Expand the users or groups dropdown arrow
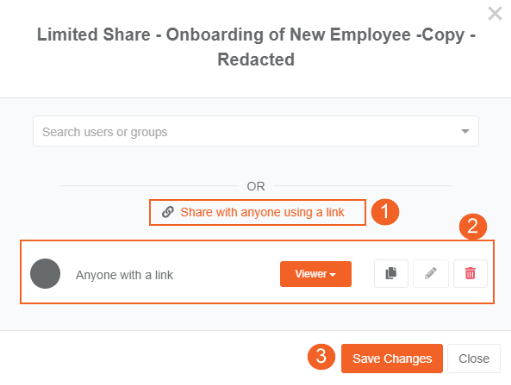The image size is (511, 385). tap(465, 131)
